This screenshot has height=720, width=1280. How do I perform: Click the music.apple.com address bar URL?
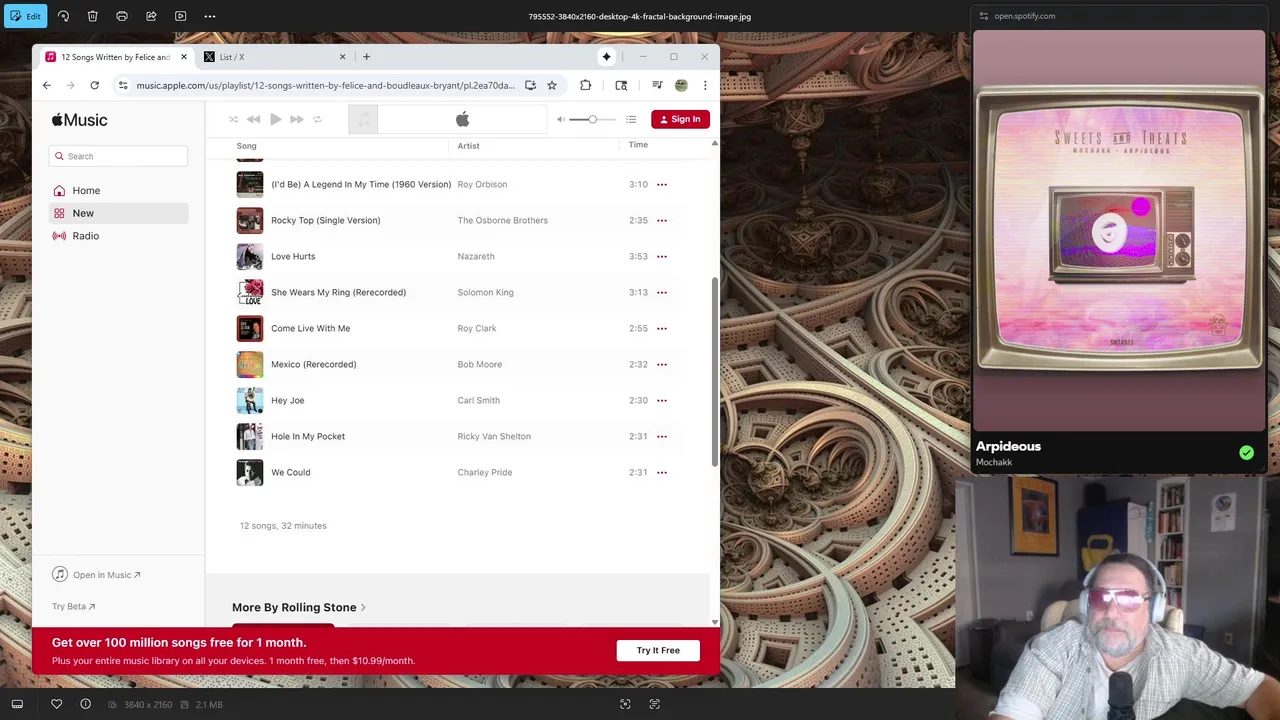click(325, 85)
